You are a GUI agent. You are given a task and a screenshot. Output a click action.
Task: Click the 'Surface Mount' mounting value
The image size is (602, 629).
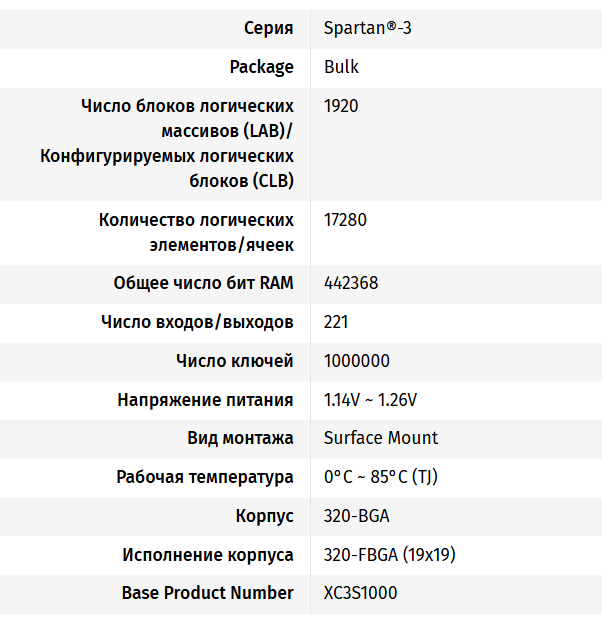coord(381,438)
